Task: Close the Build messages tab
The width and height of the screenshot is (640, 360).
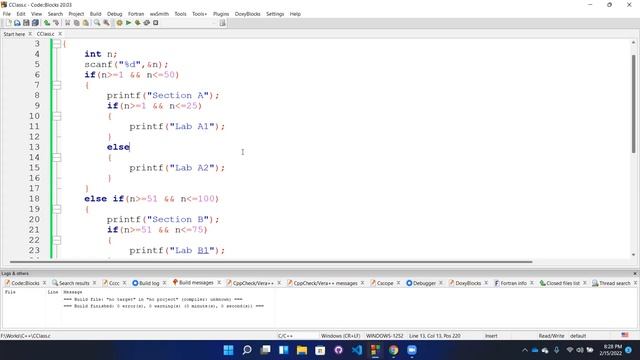Action: coord(219,282)
